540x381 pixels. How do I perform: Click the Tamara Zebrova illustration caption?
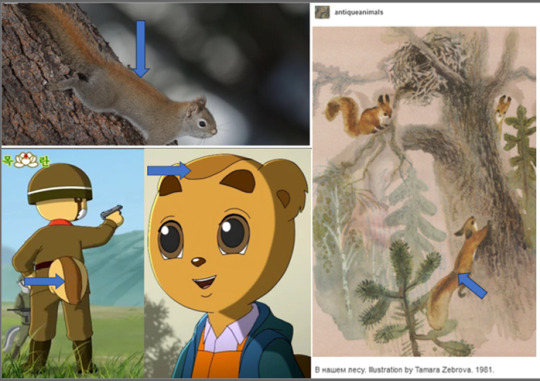(x=404, y=370)
